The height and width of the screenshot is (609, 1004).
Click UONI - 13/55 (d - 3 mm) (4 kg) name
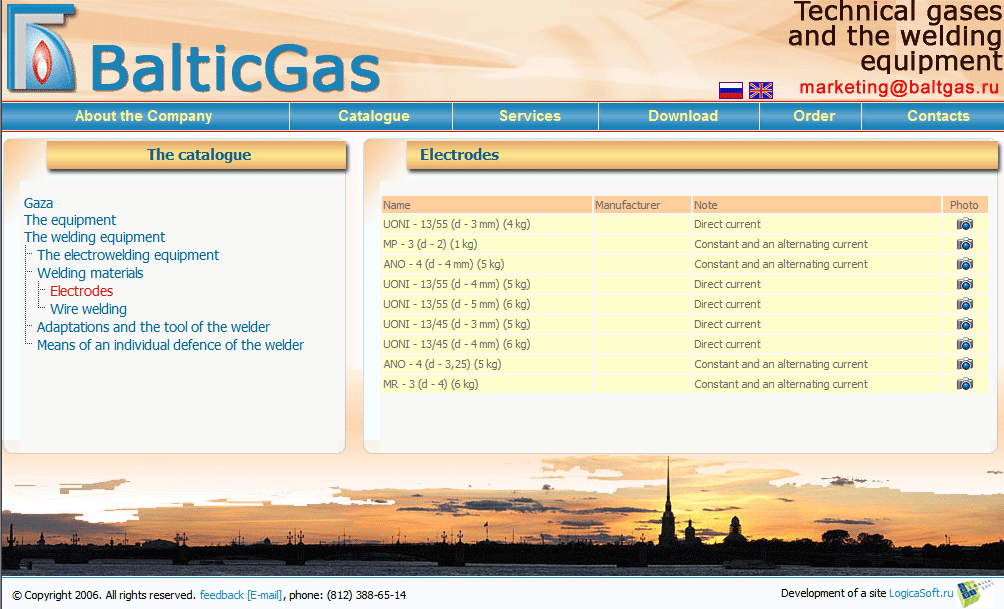point(457,224)
